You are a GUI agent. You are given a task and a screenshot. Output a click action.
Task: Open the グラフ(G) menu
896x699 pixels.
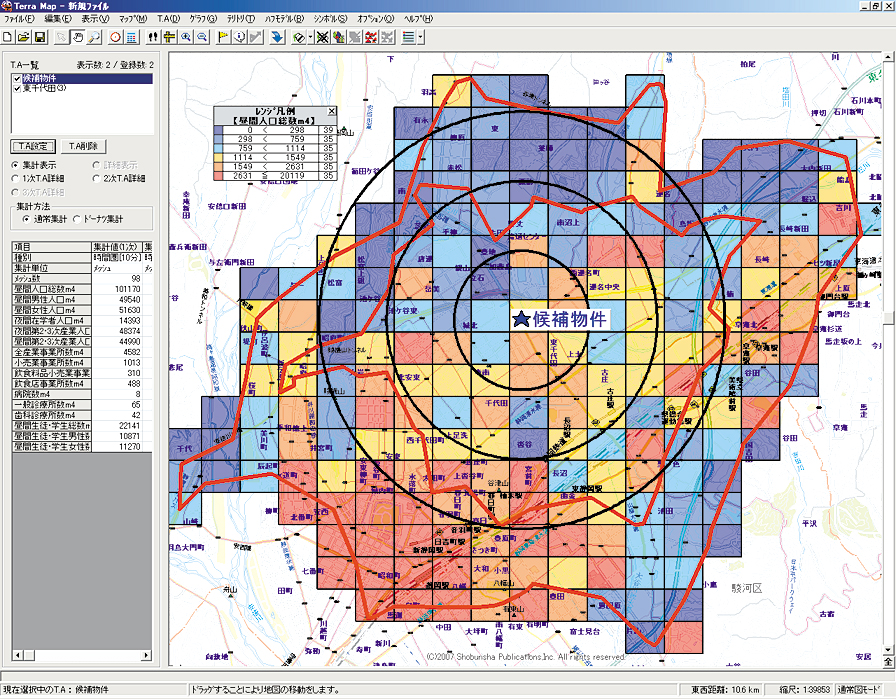coord(203,19)
